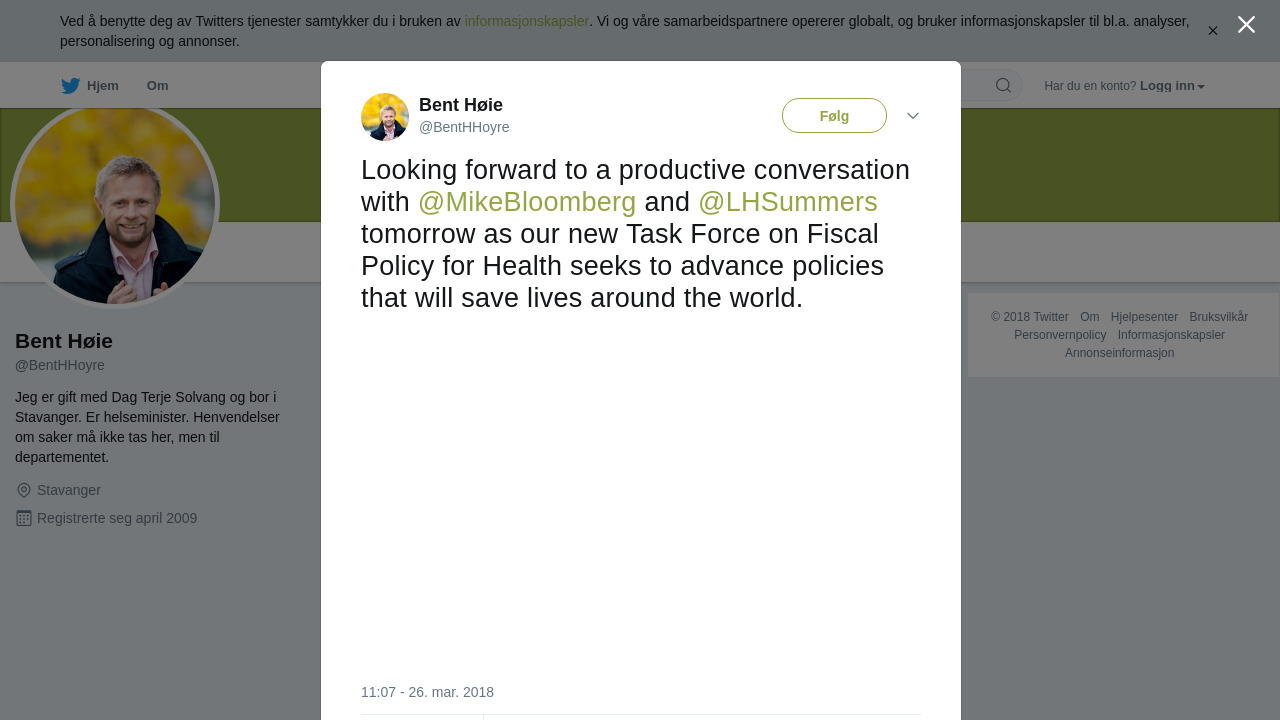Click the tweet timestamp 11:07 - 26. mar. 2018
Screen dimensions: 1280x720
click(427, 692)
